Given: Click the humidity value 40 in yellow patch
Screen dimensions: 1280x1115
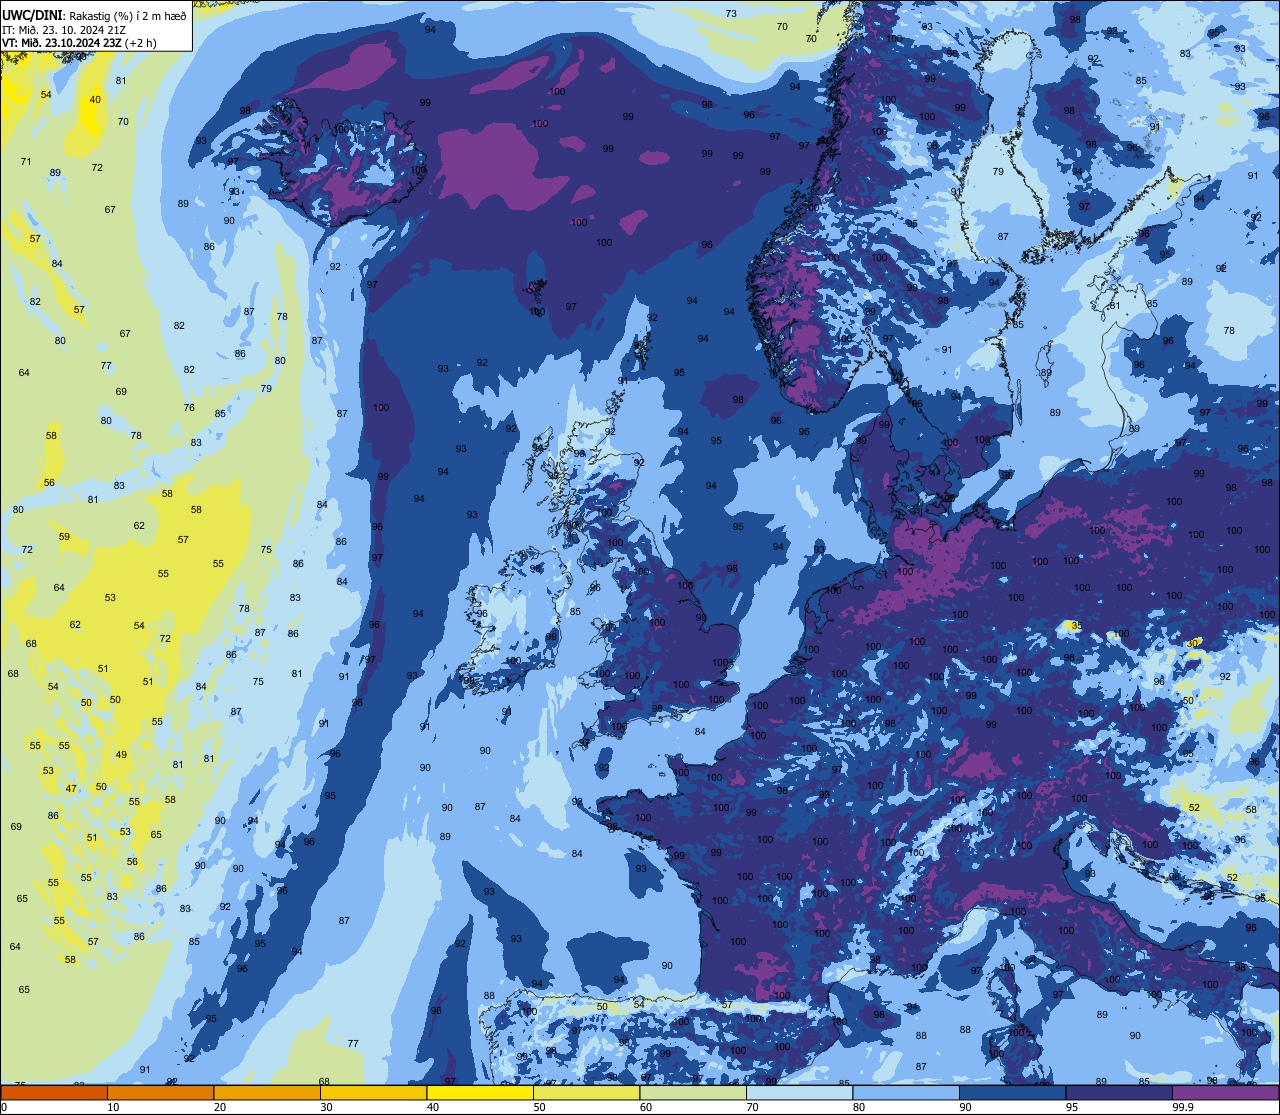Looking at the screenshot, I should (95, 100).
